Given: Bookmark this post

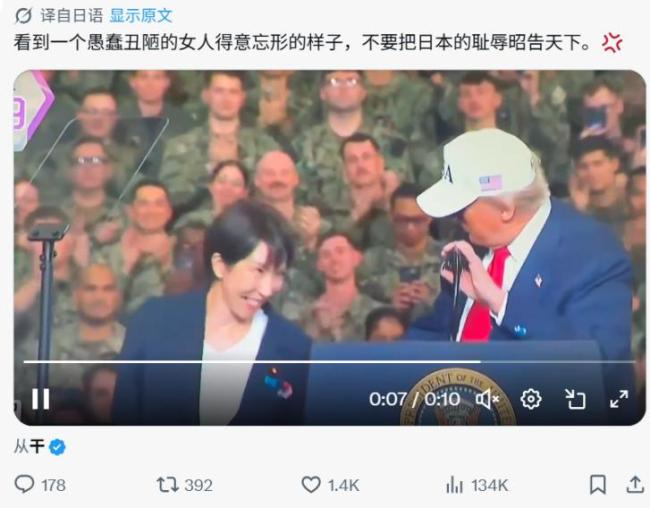Looking at the screenshot, I should [x=597, y=484].
